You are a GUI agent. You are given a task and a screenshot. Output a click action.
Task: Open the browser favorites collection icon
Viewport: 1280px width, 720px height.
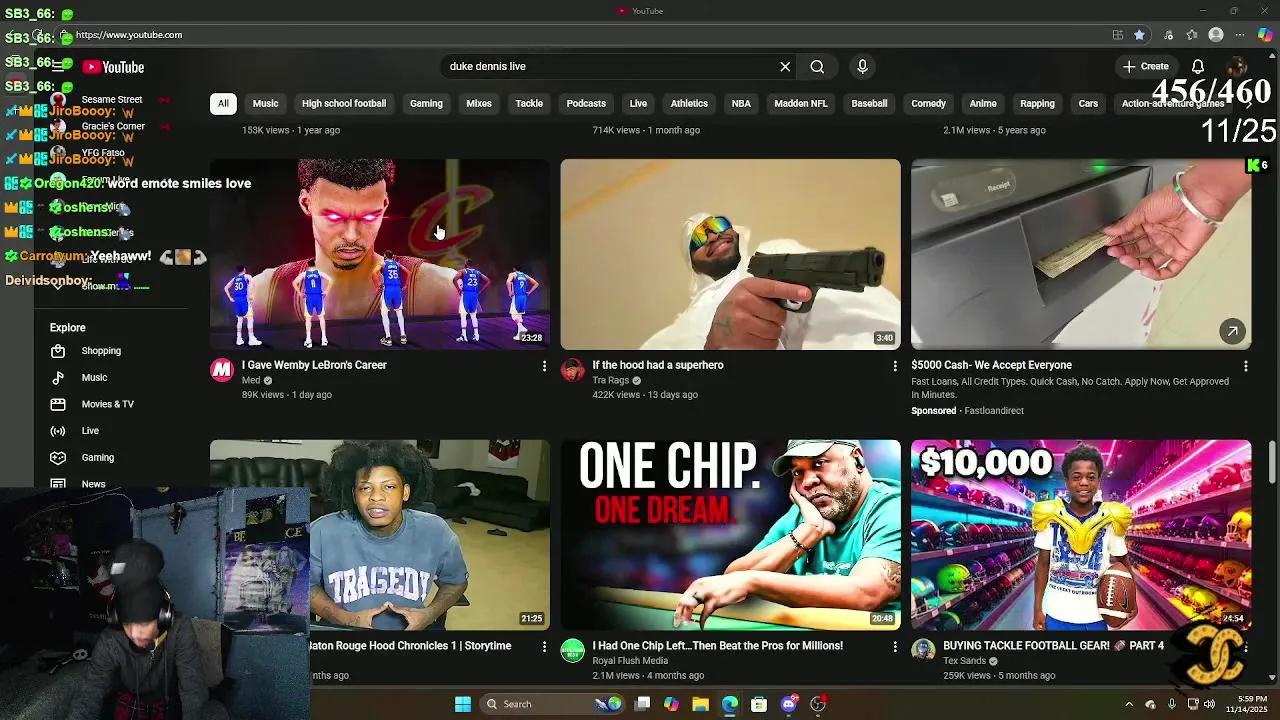(1192, 35)
